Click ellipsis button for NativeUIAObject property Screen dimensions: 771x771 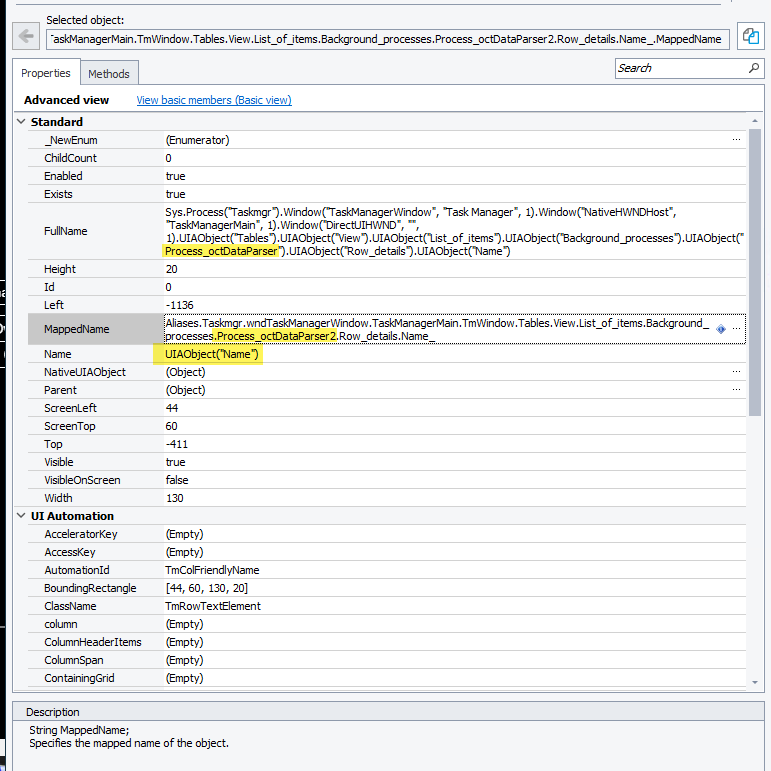(736, 372)
